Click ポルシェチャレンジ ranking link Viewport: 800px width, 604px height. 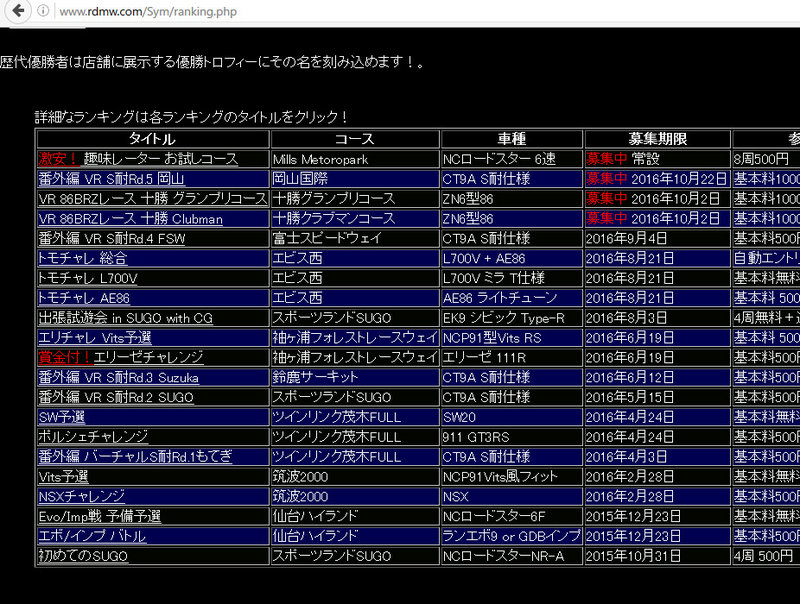[93, 437]
